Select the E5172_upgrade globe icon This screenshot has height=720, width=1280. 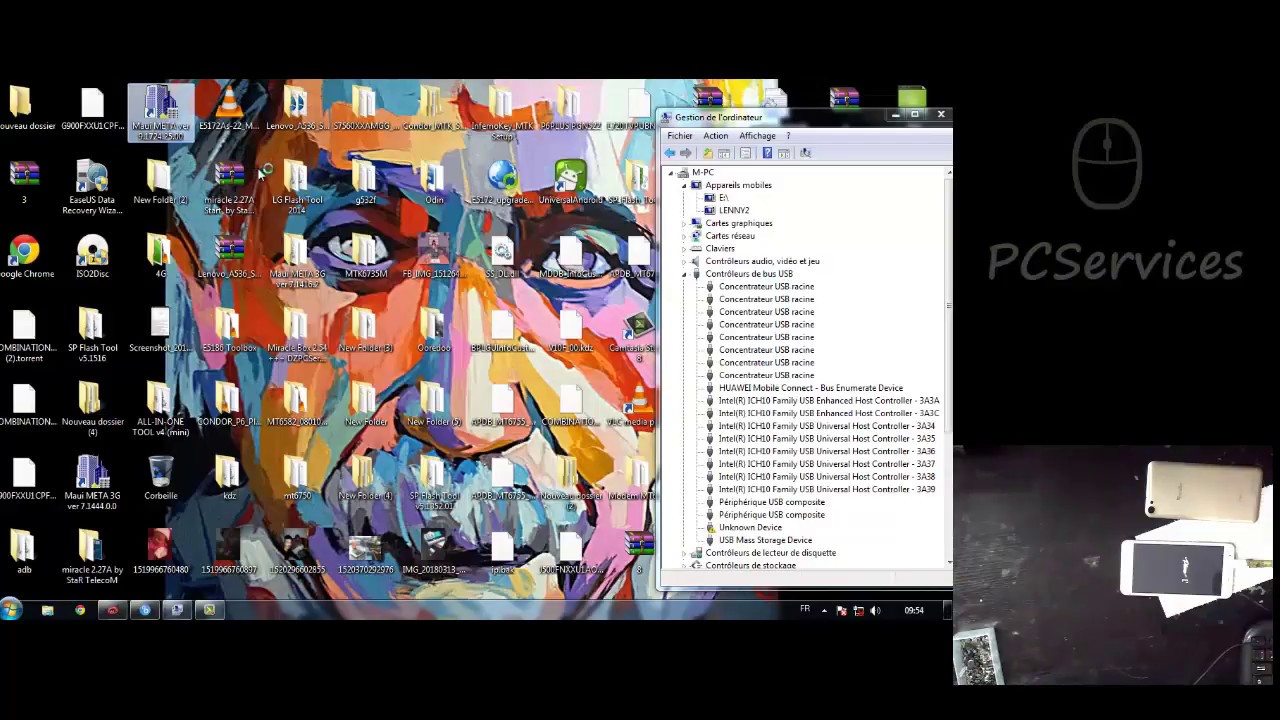tap(502, 183)
